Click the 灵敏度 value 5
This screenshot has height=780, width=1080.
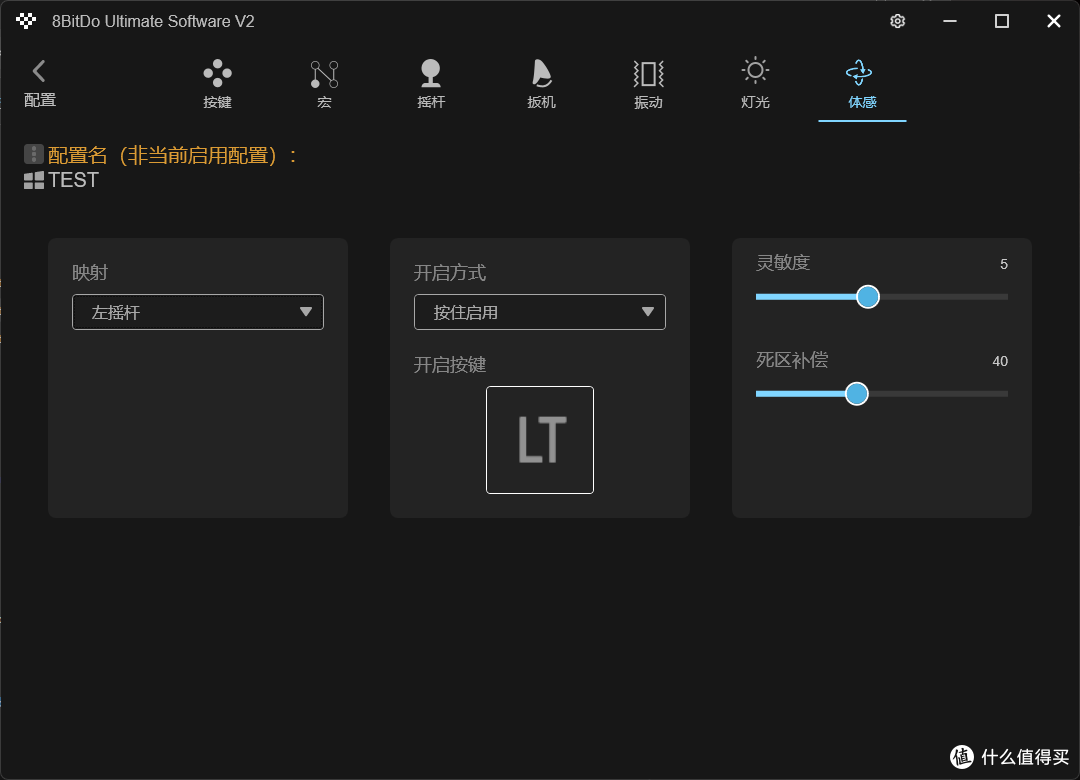click(1004, 265)
